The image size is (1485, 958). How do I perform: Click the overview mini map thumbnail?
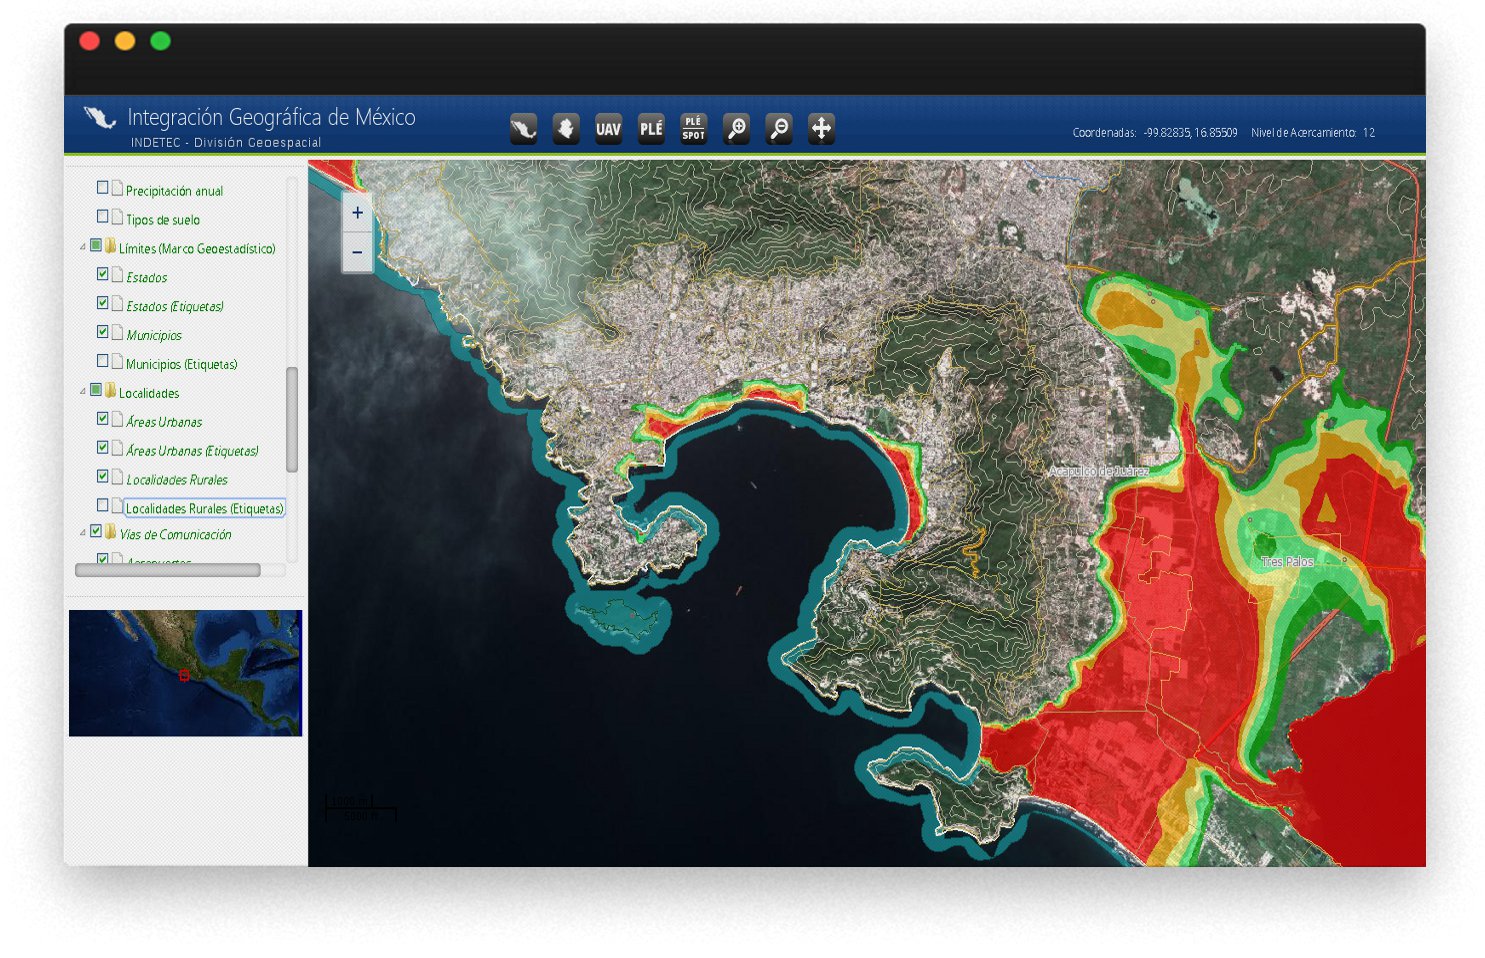coord(185,673)
